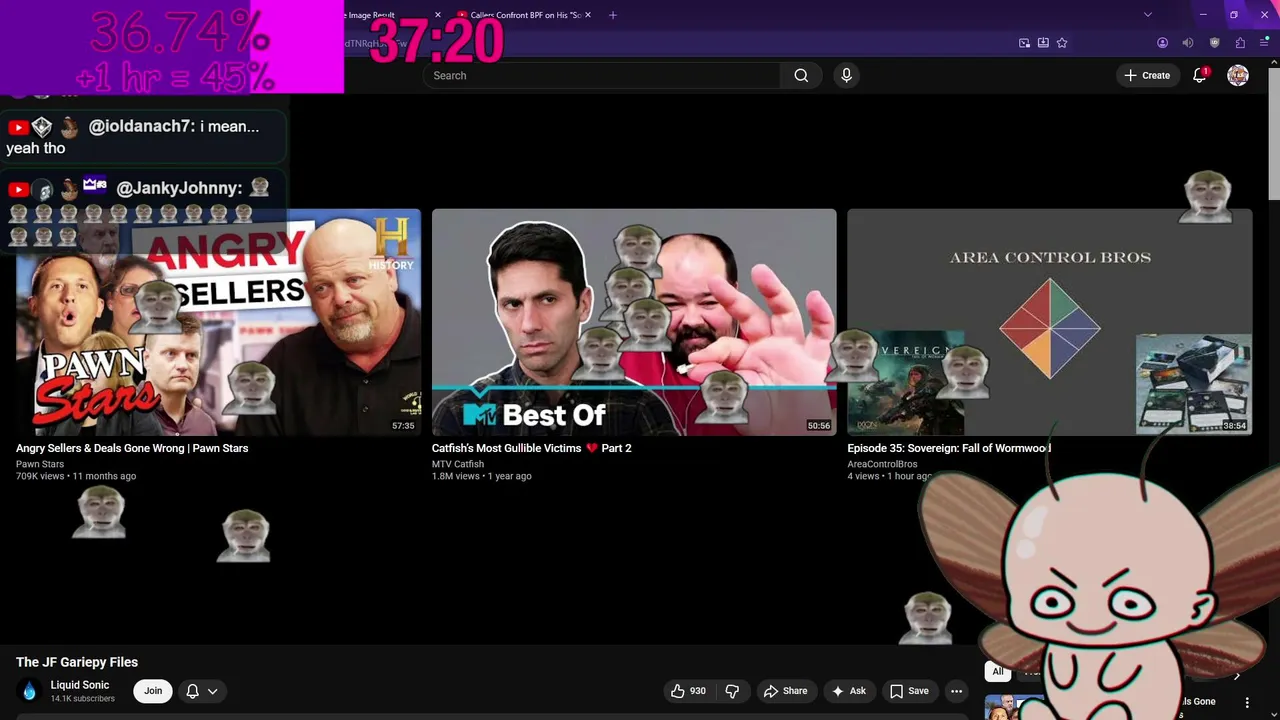Viewport: 1280px width, 720px height.
Task: Open the YouTube account avatar menu
Action: (1238, 75)
